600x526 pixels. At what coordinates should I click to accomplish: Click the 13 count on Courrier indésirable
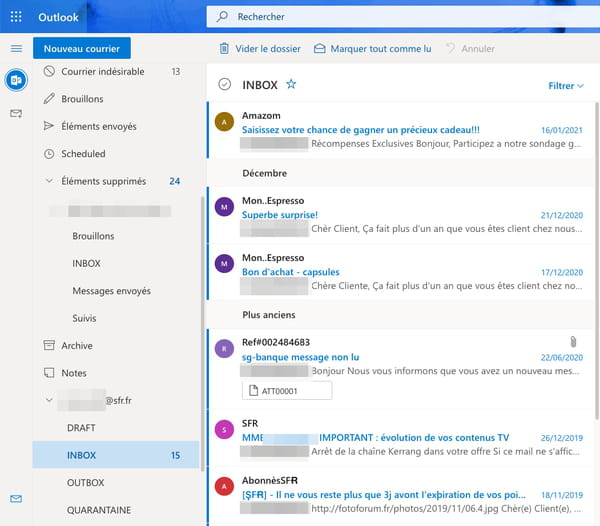click(176, 72)
